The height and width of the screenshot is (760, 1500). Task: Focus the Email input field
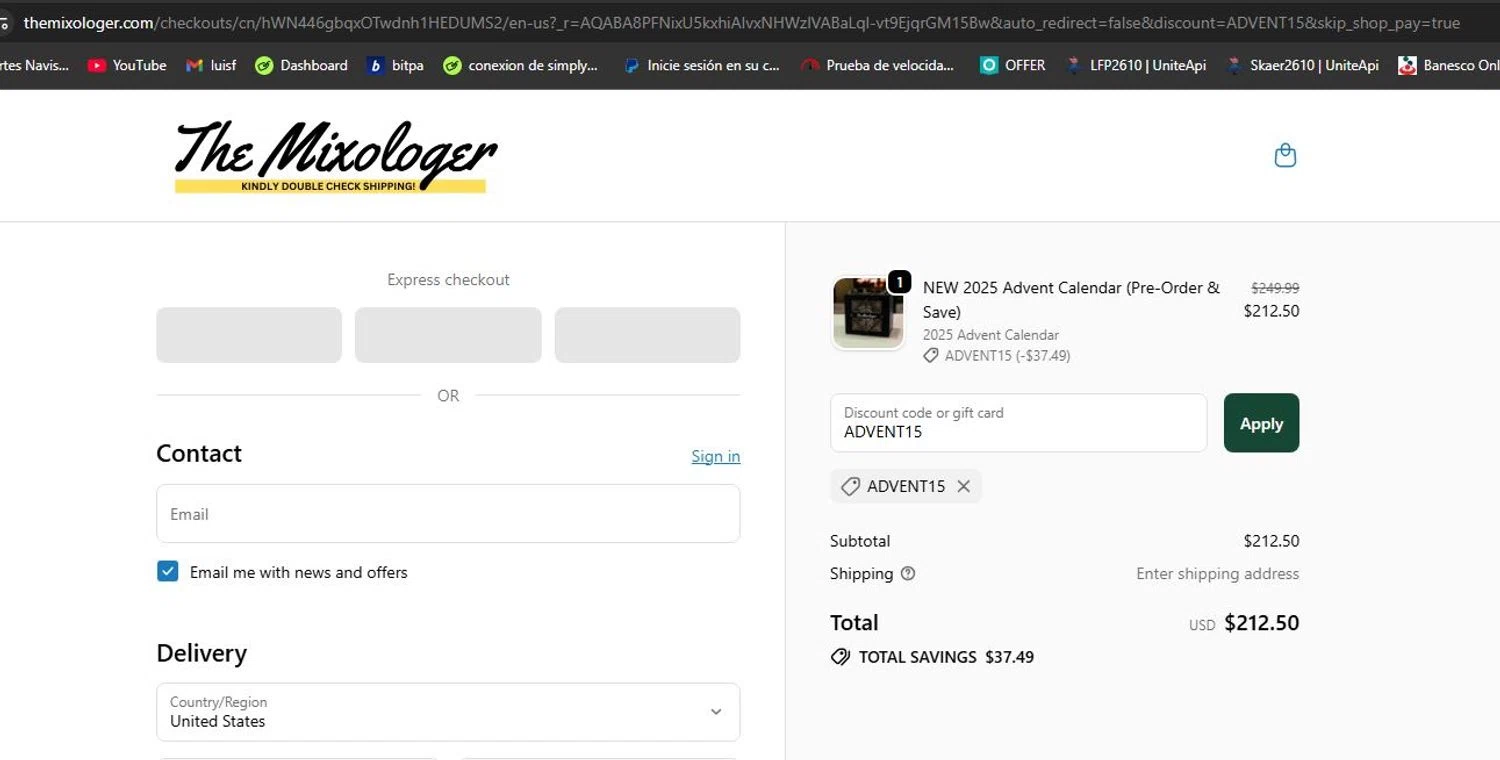(x=448, y=514)
